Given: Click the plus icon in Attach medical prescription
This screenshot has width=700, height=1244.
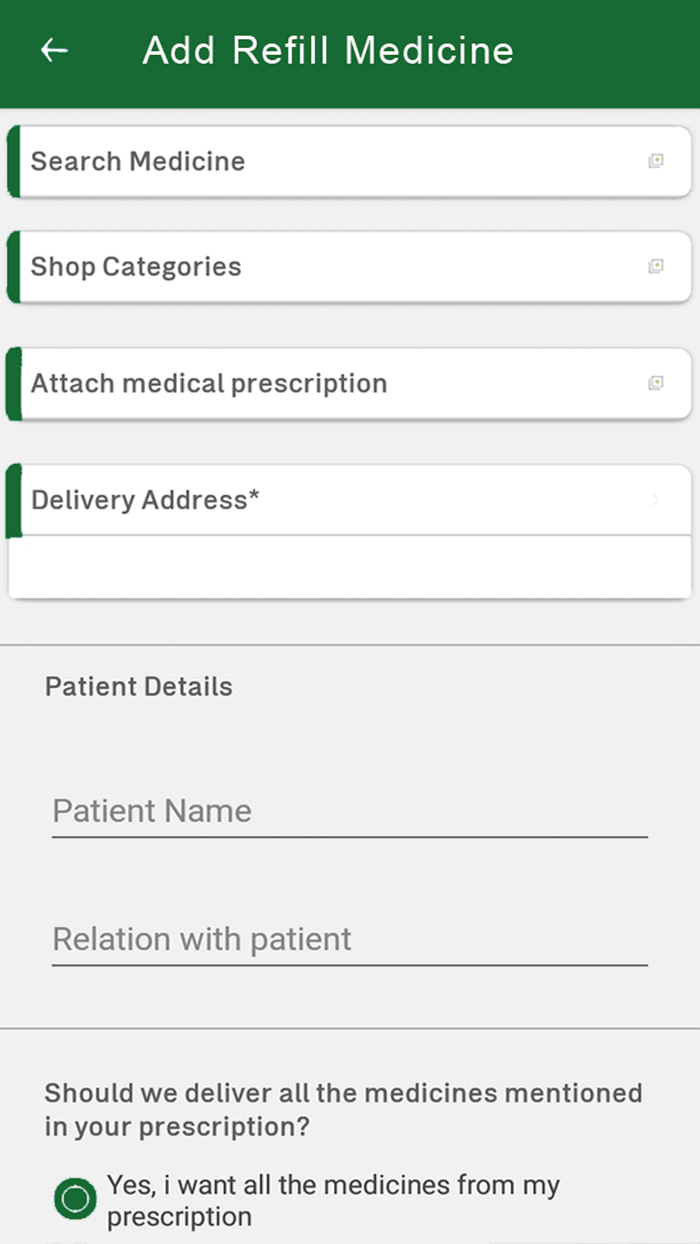Looking at the screenshot, I should [x=657, y=383].
